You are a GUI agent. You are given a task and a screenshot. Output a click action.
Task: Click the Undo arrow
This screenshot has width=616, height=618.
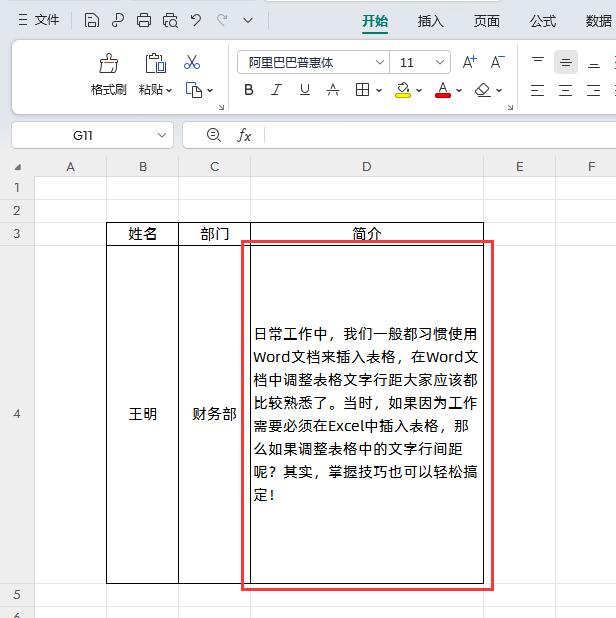pyautogui.click(x=196, y=20)
